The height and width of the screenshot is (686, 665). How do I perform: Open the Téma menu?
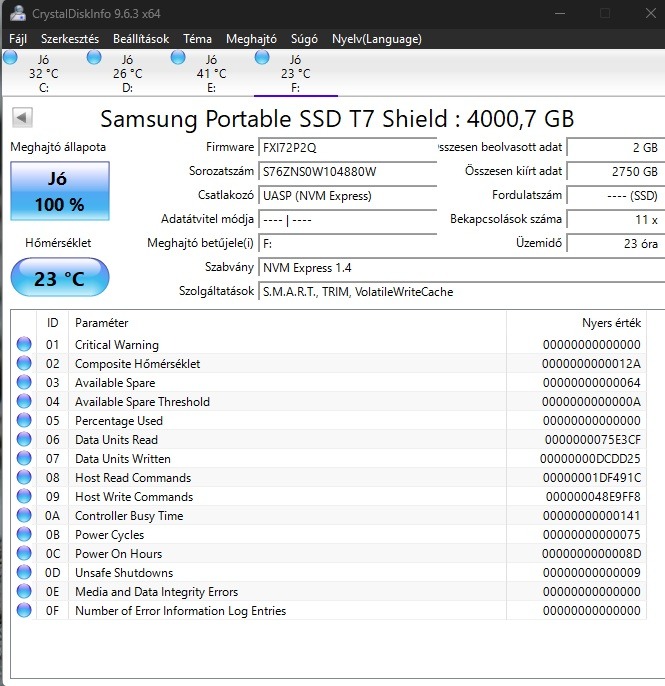[x=197, y=39]
